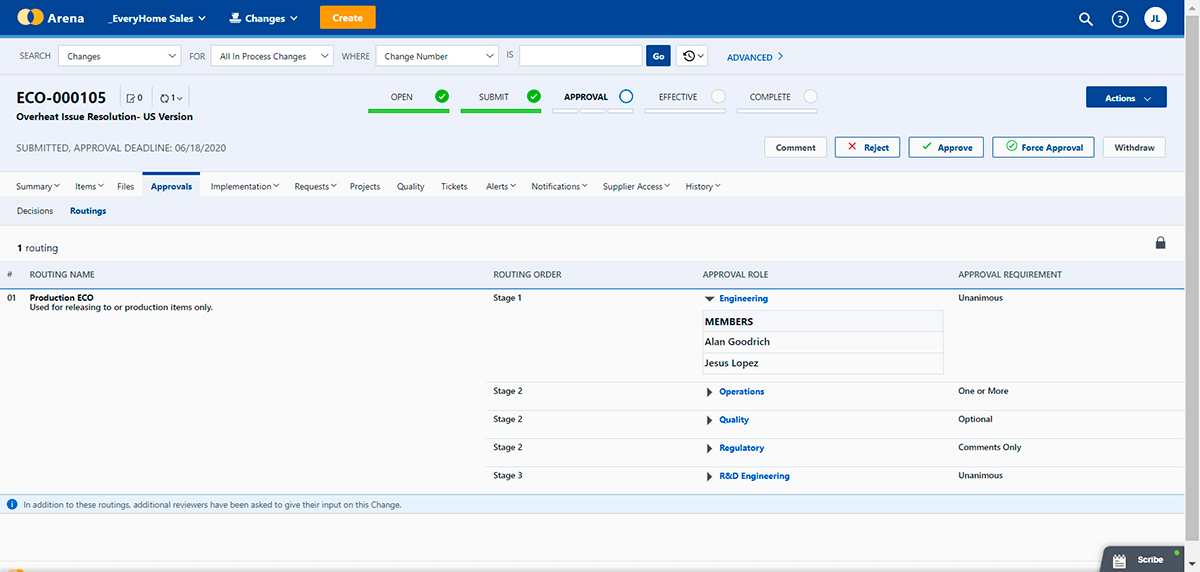Click the Arena logo

coord(51,18)
